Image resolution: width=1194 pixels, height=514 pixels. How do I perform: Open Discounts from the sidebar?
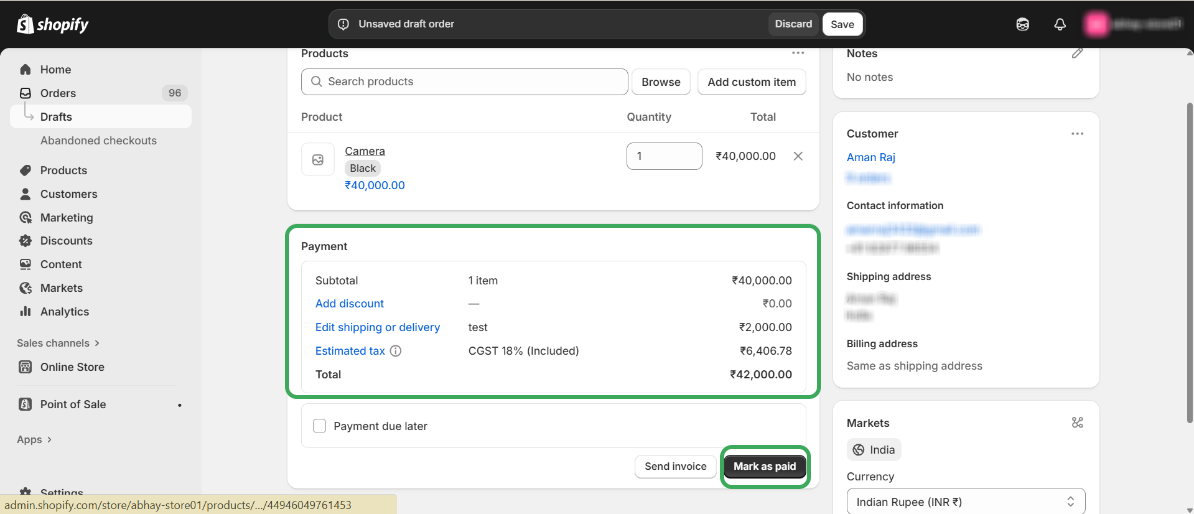(66, 241)
